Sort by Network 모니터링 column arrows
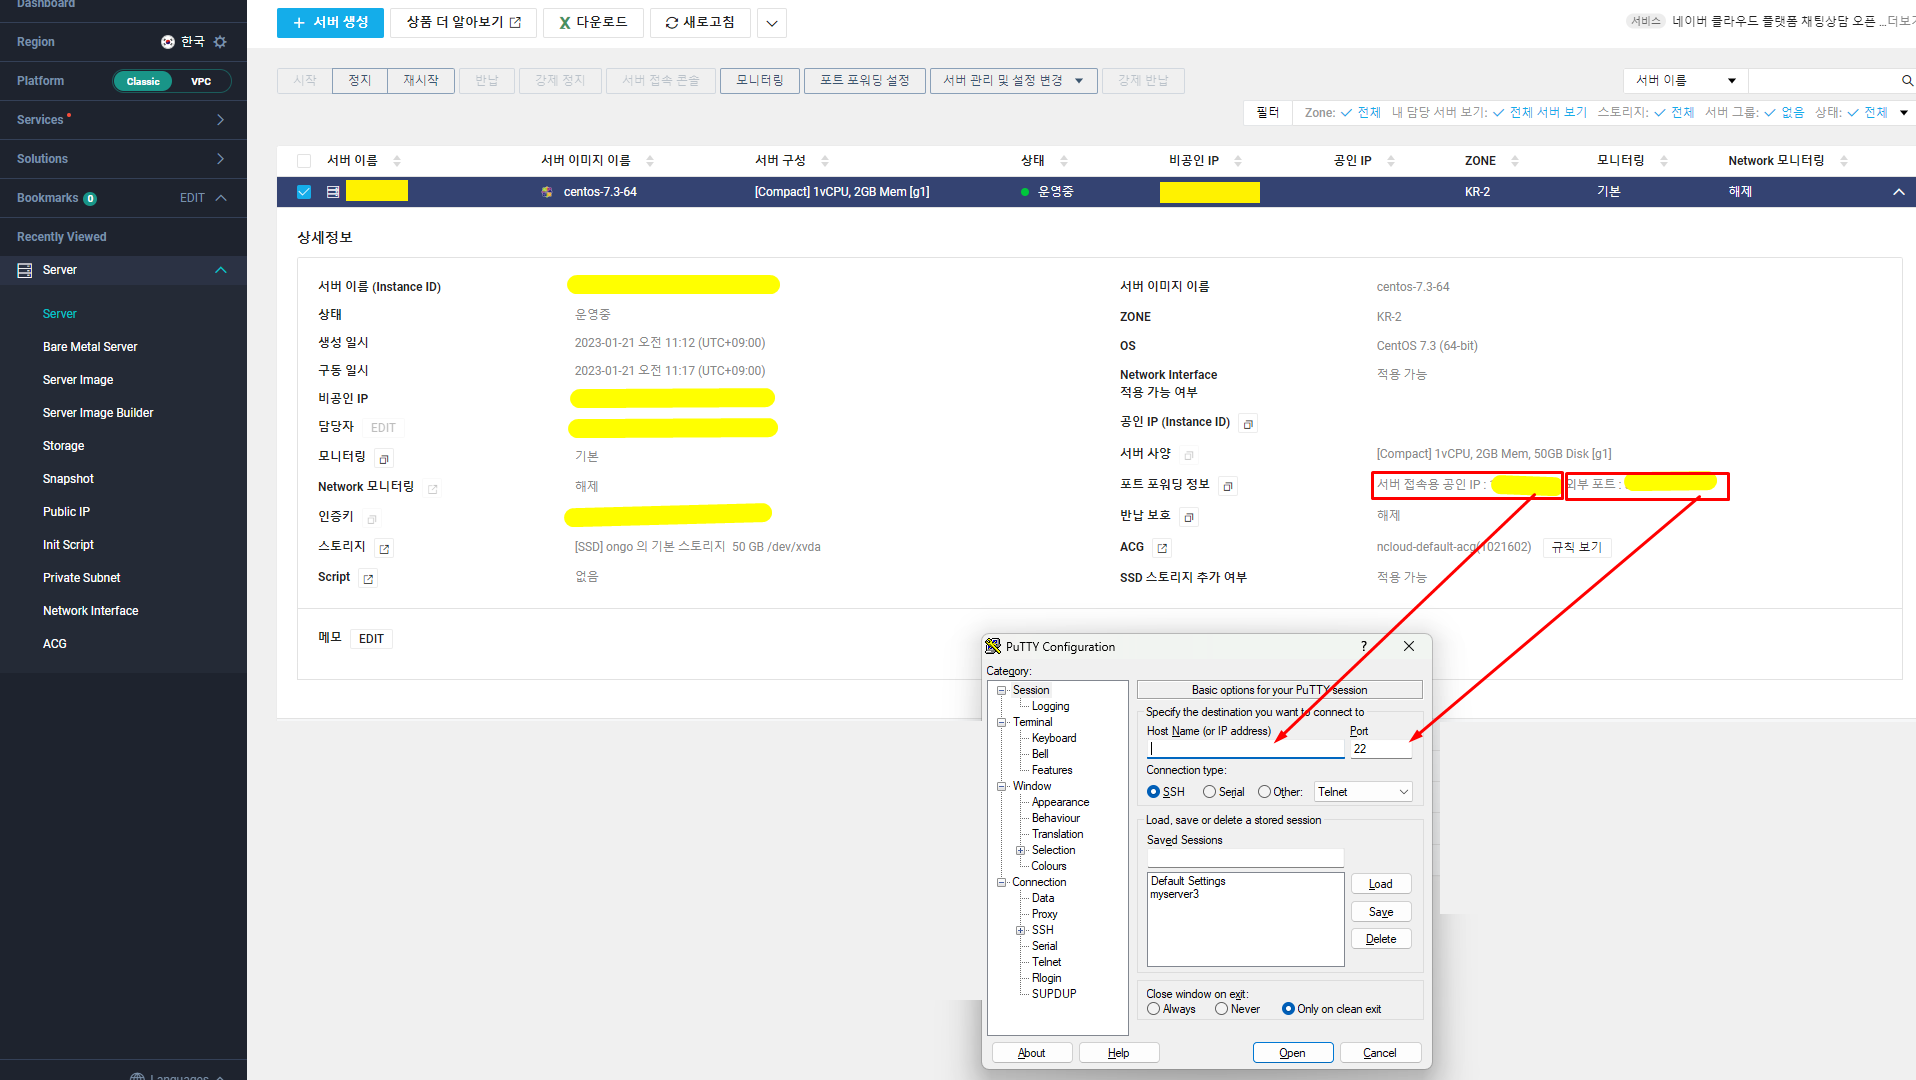This screenshot has height=1080, width=1916. coord(1844,161)
